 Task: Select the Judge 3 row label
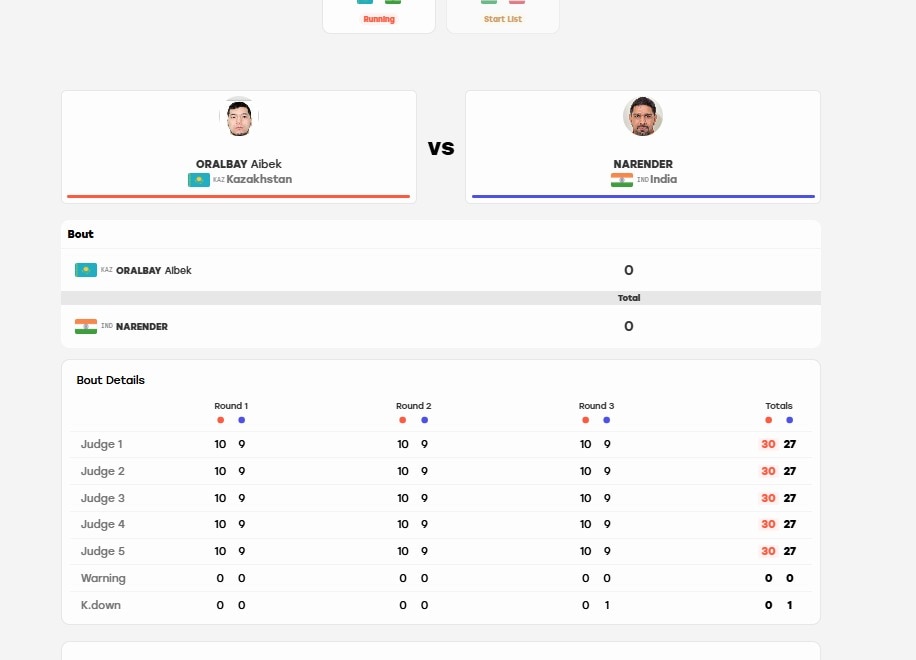pos(102,498)
